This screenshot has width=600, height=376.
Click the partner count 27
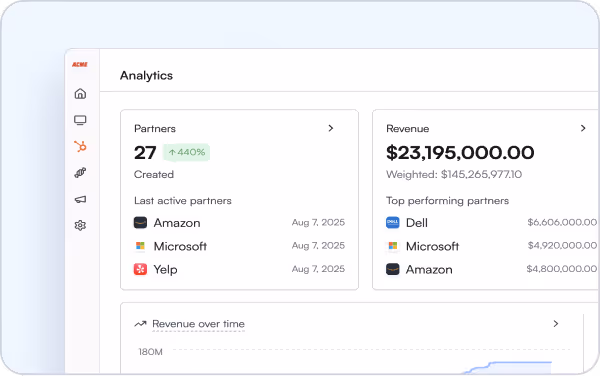click(145, 153)
